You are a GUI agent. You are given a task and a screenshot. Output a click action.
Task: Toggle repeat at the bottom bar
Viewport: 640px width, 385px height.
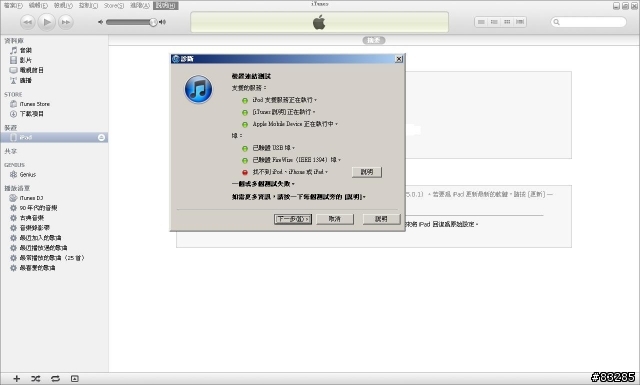[x=55, y=378]
